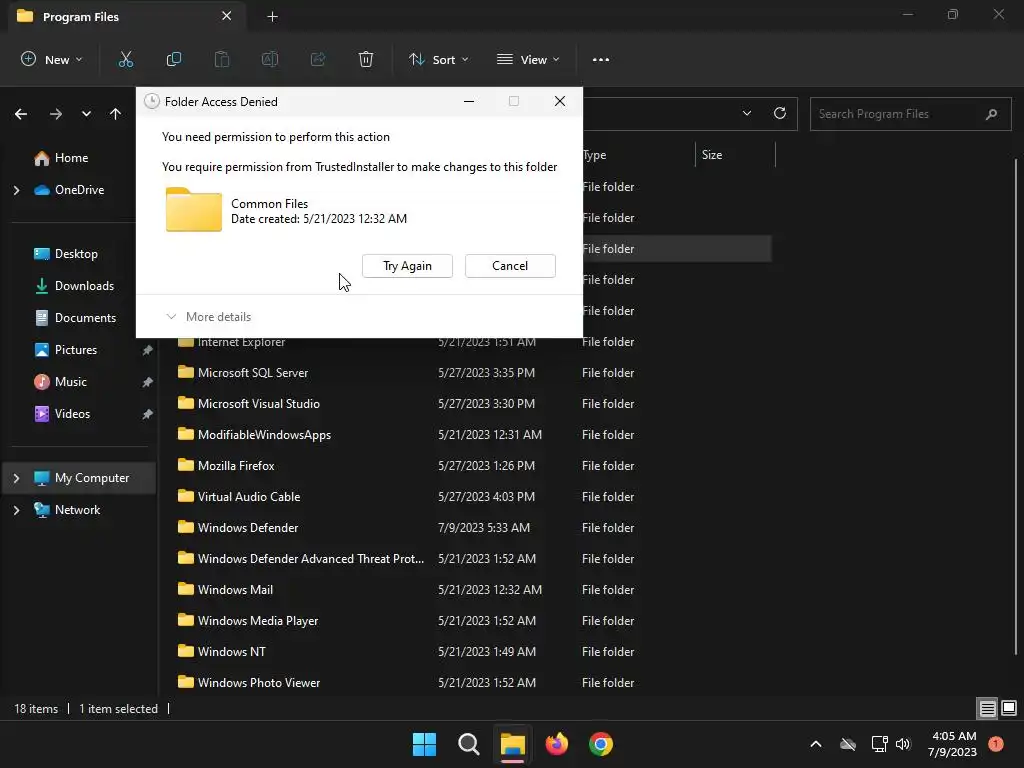Select the Windows Media Player folder
Image resolution: width=1024 pixels, height=768 pixels.
[x=258, y=621]
